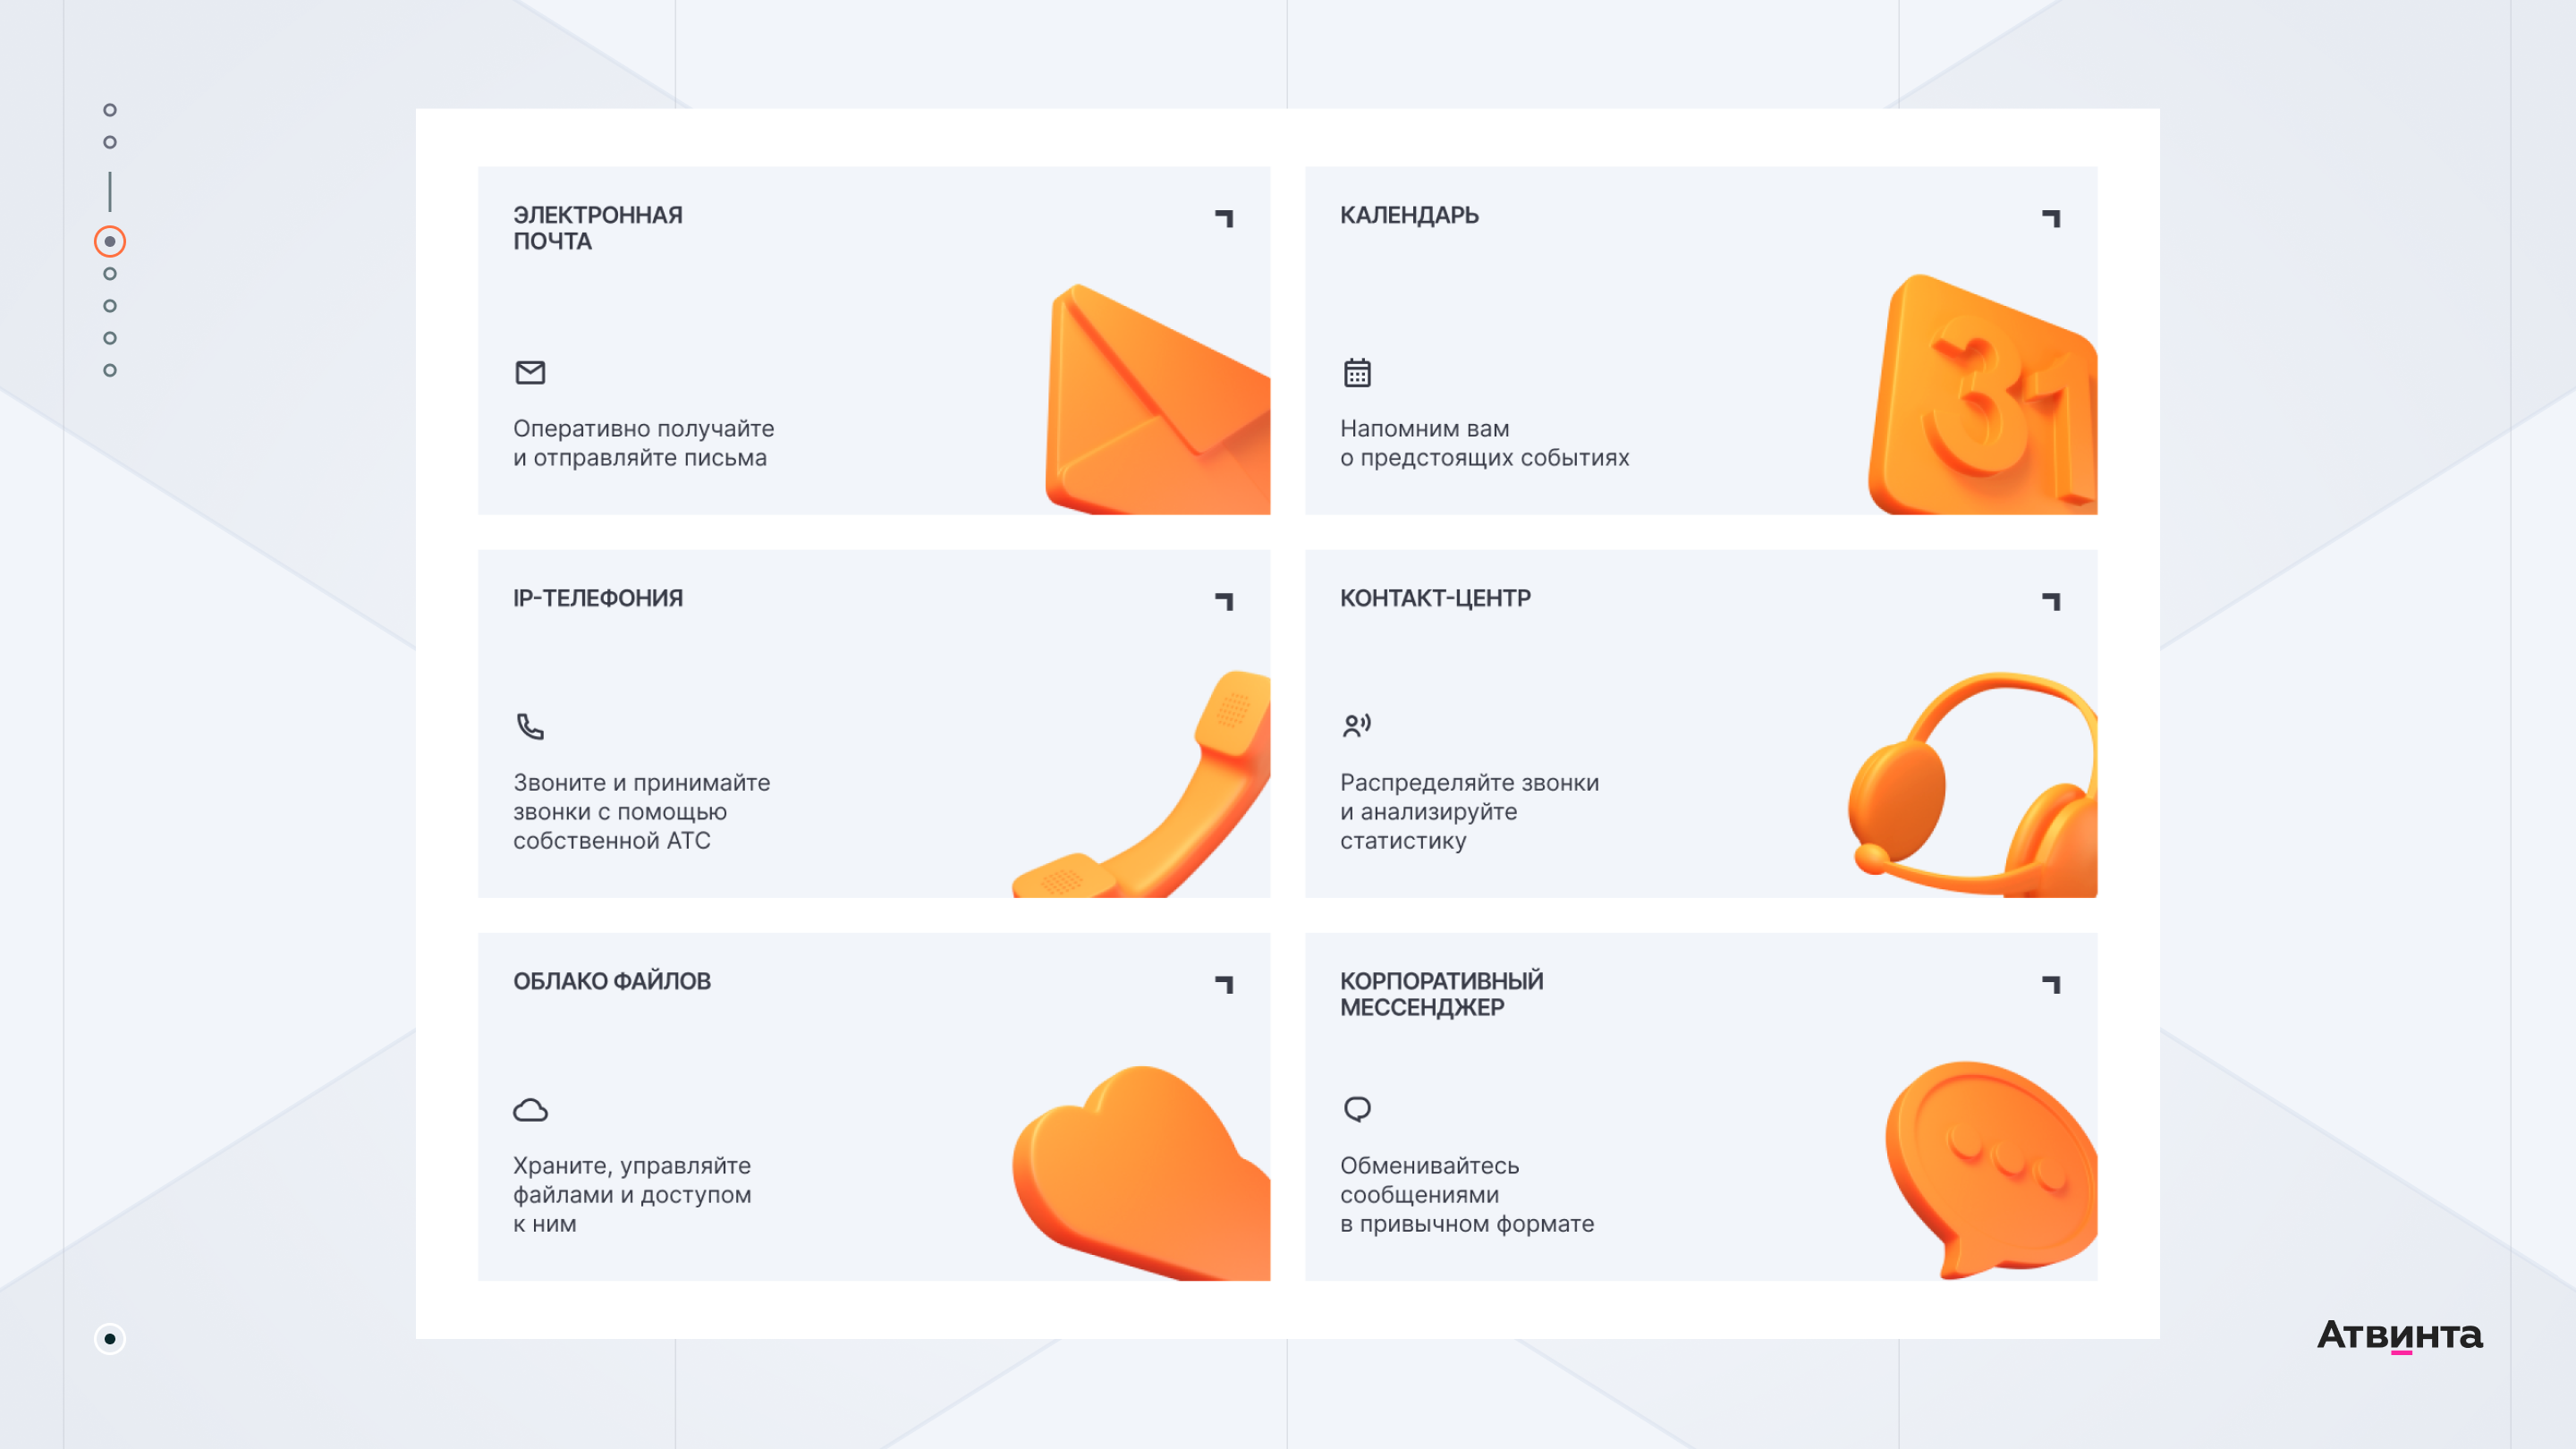The image size is (2576, 1449).
Task: Open the Контакт-центр card title
Action: click(1435, 598)
